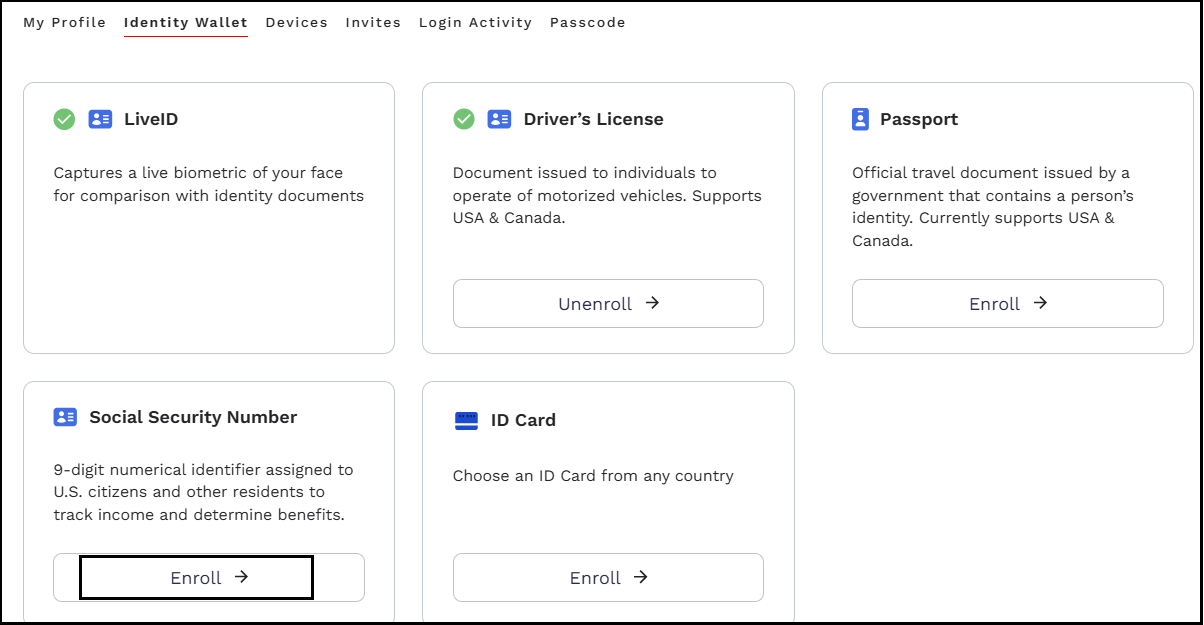The image size is (1204, 625).
Task: Click the LiveID ID-card icon
Action: [x=100, y=119]
